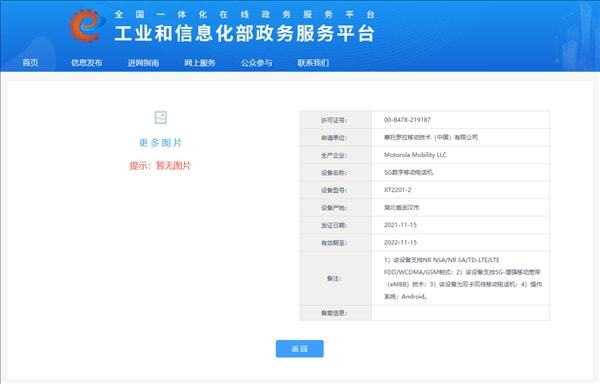Click the issue date 2021-11-15 cell
The height and width of the screenshot is (384, 600).
pyautogui.click(x=461, y=225)
